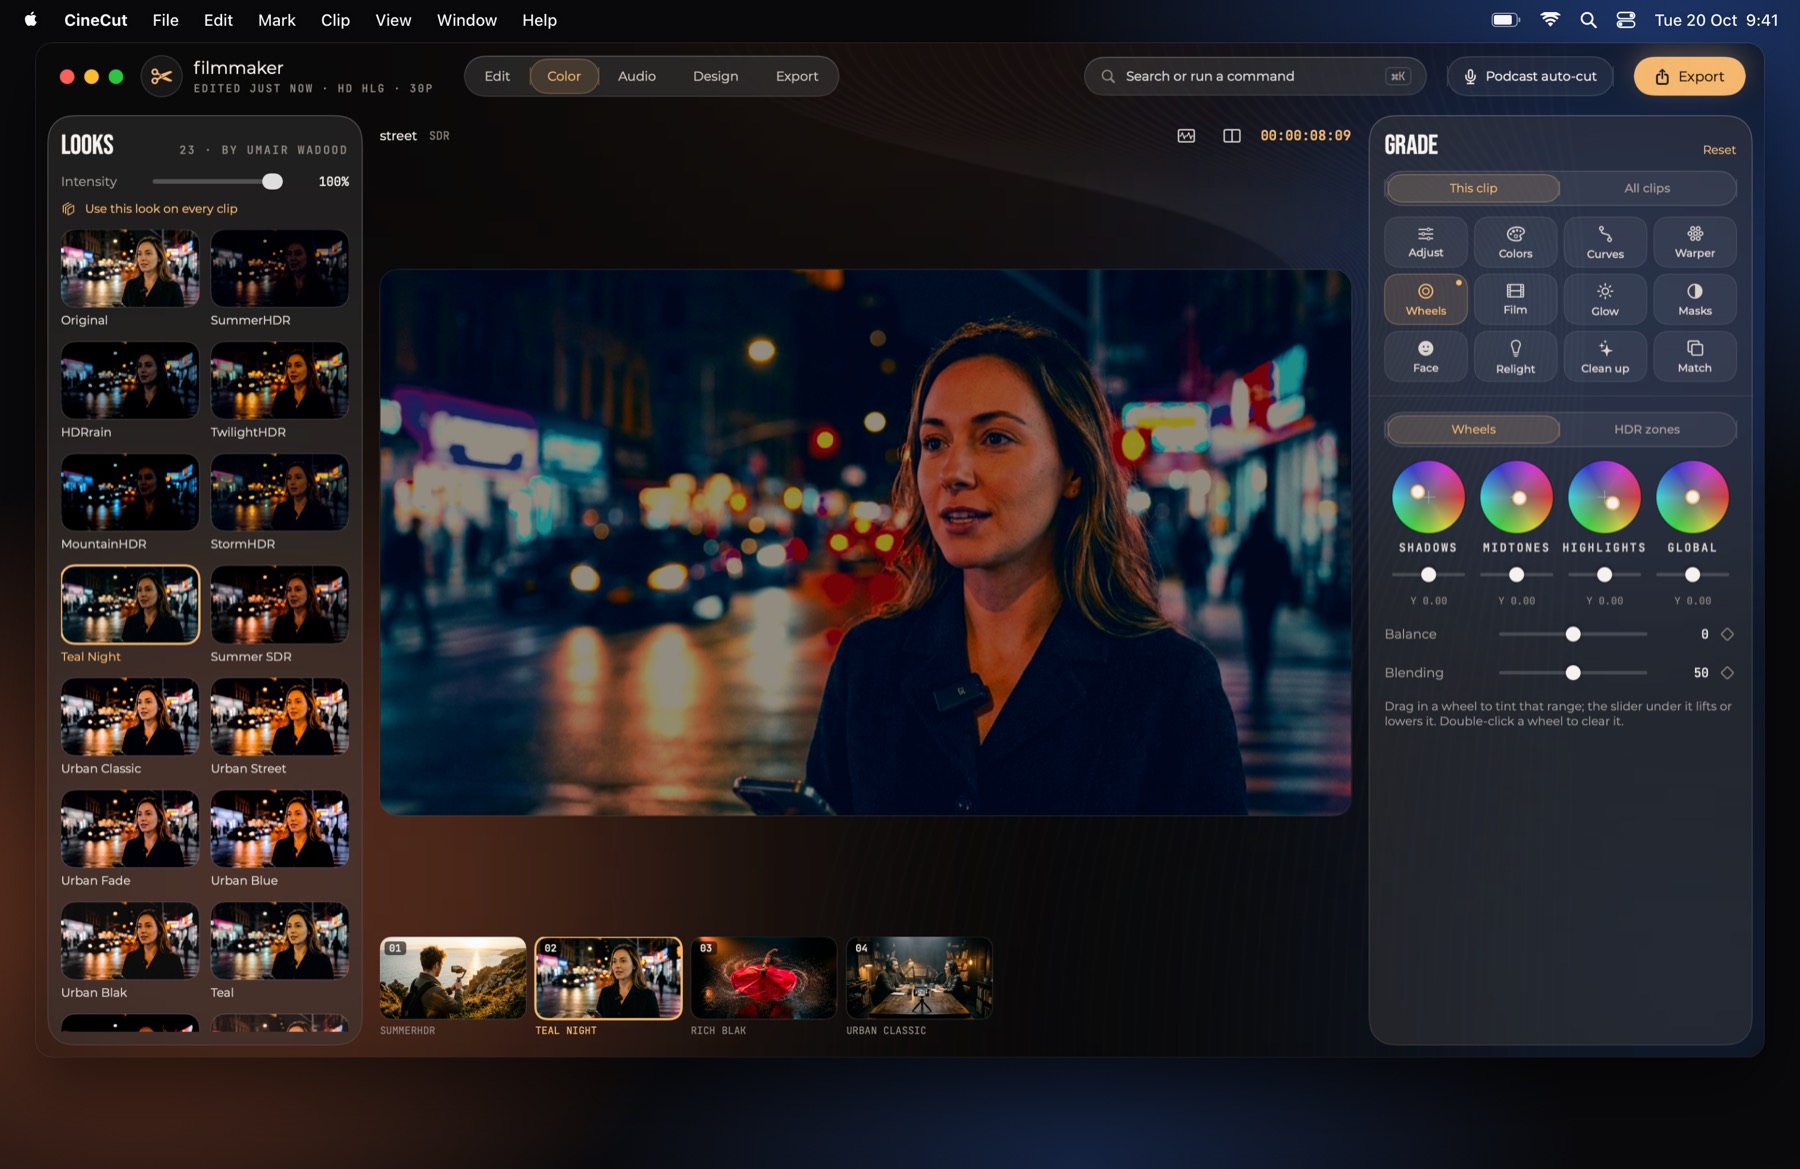
Task: Open the Face tool
Action: click(1425, 357)
